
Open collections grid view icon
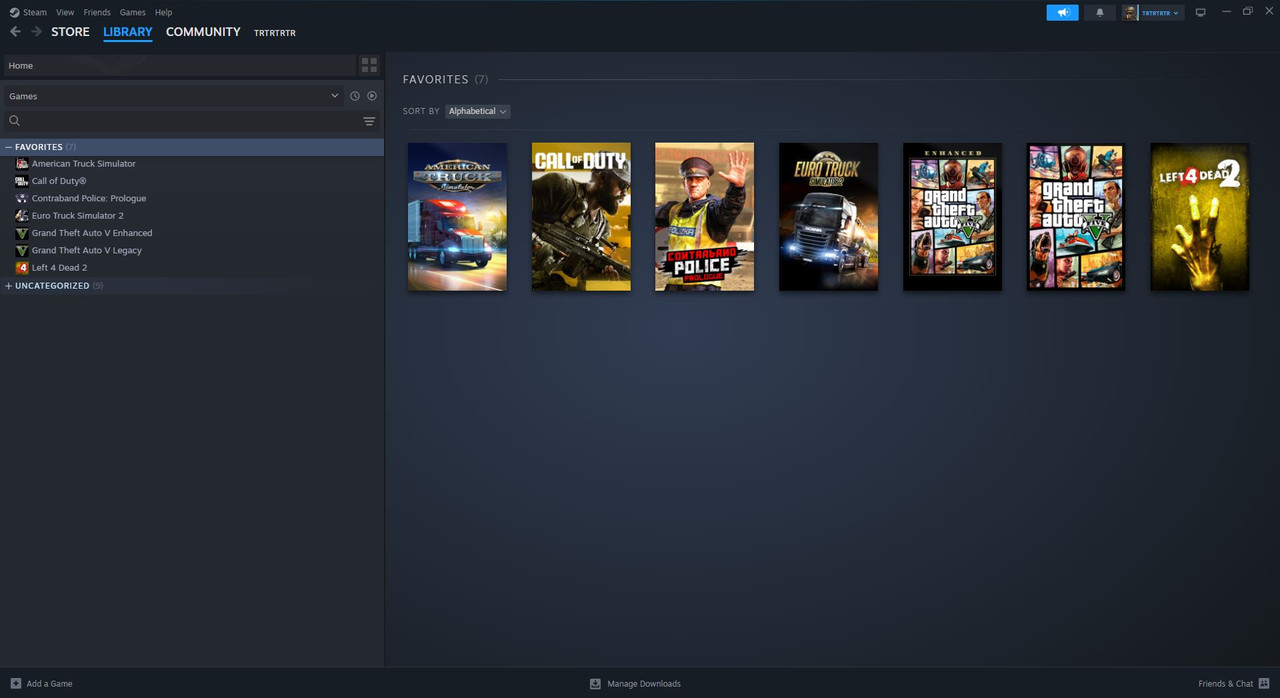369,65
